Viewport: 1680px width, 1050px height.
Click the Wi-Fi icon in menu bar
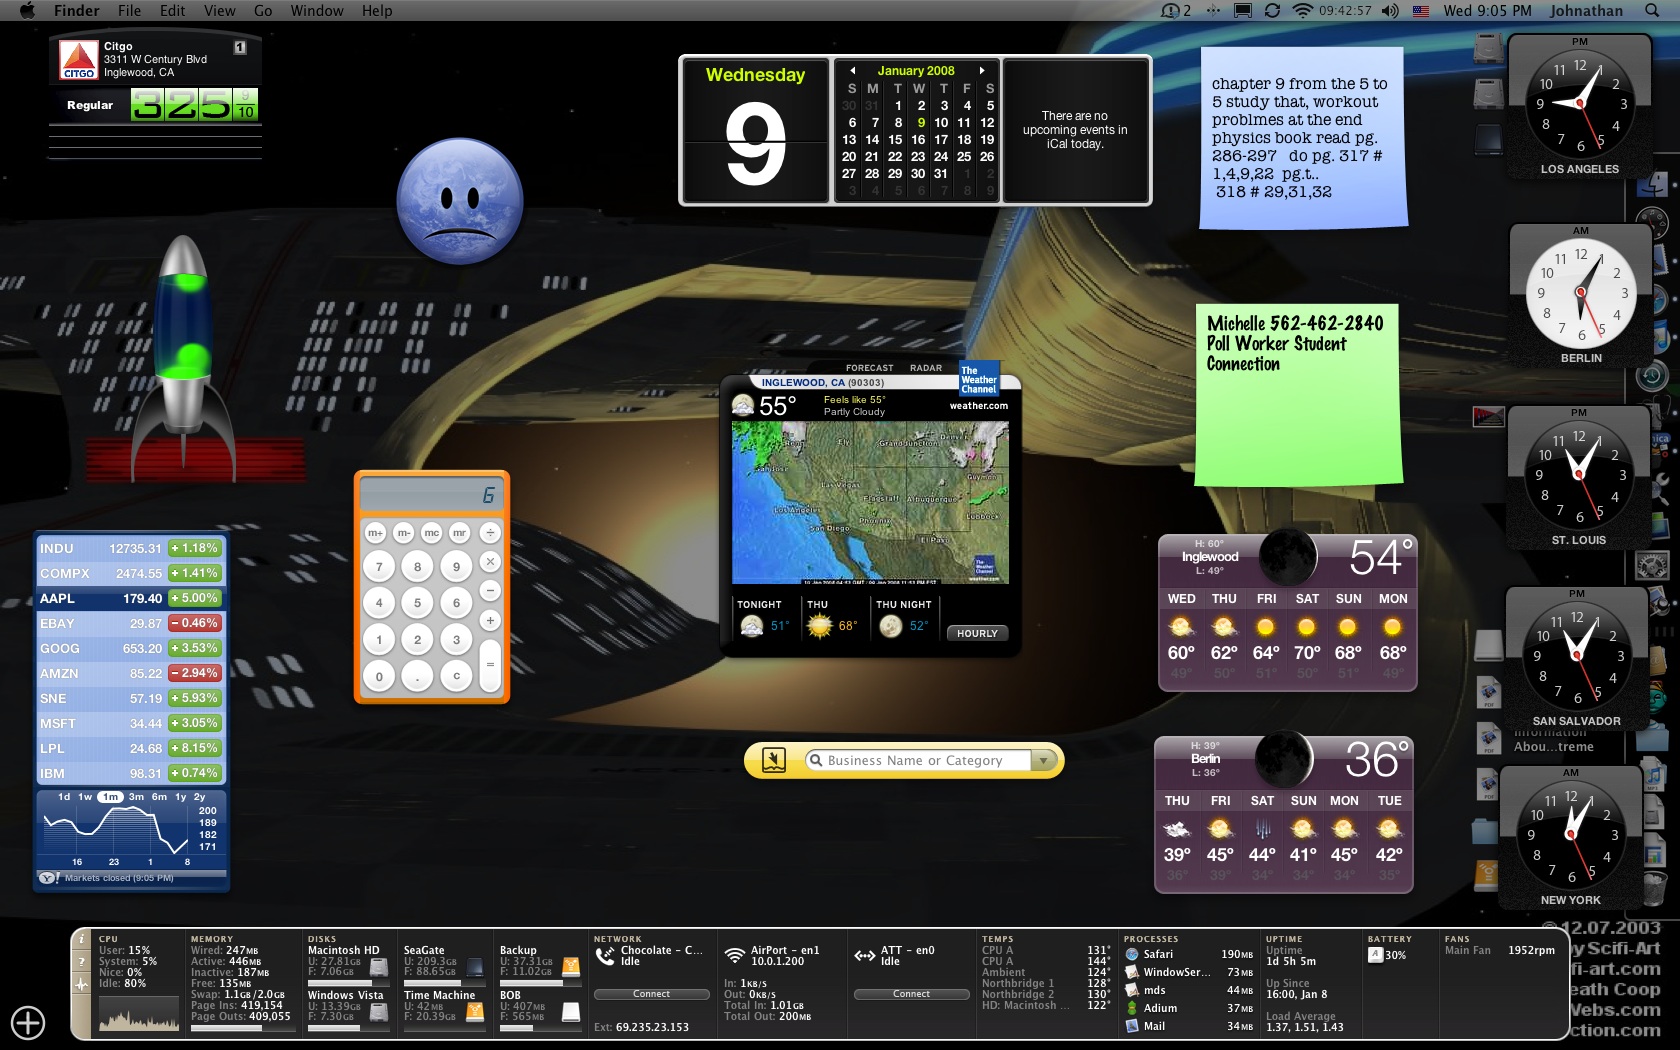[1302, 10]
